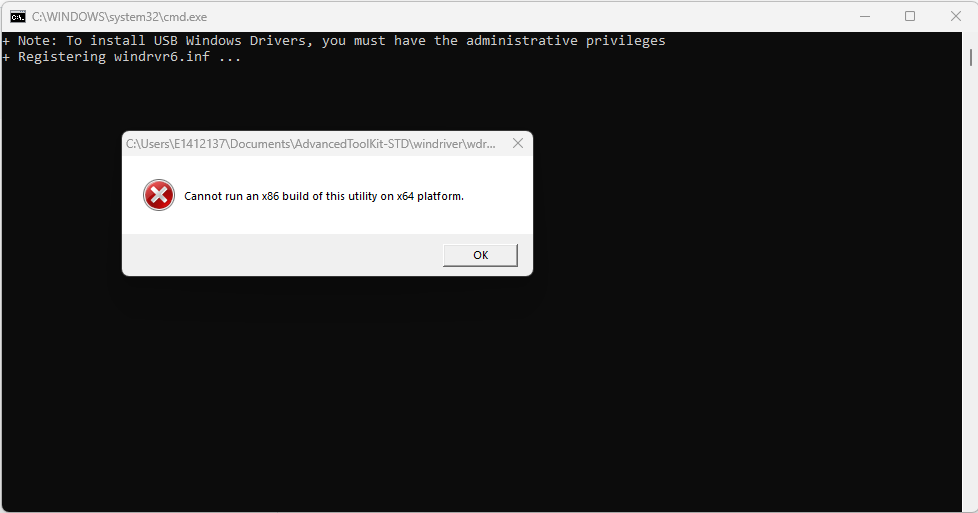Click the C:\WINDOWS\system32\cmd.exe title text

120,17
